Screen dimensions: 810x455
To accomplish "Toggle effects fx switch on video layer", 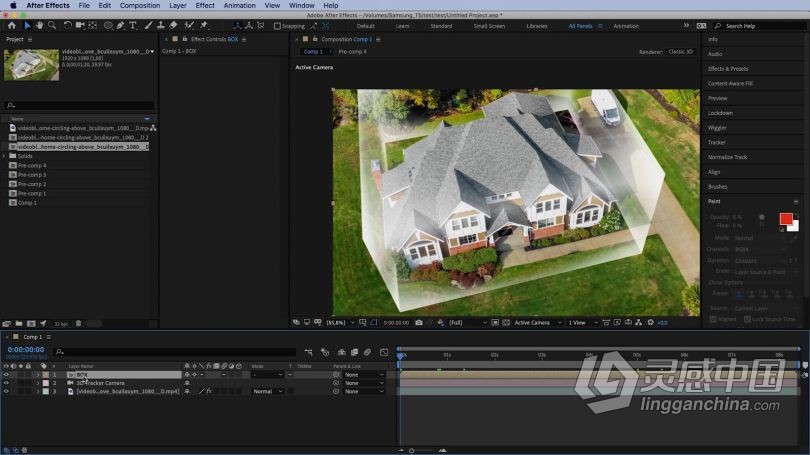I will coord(209,391).
